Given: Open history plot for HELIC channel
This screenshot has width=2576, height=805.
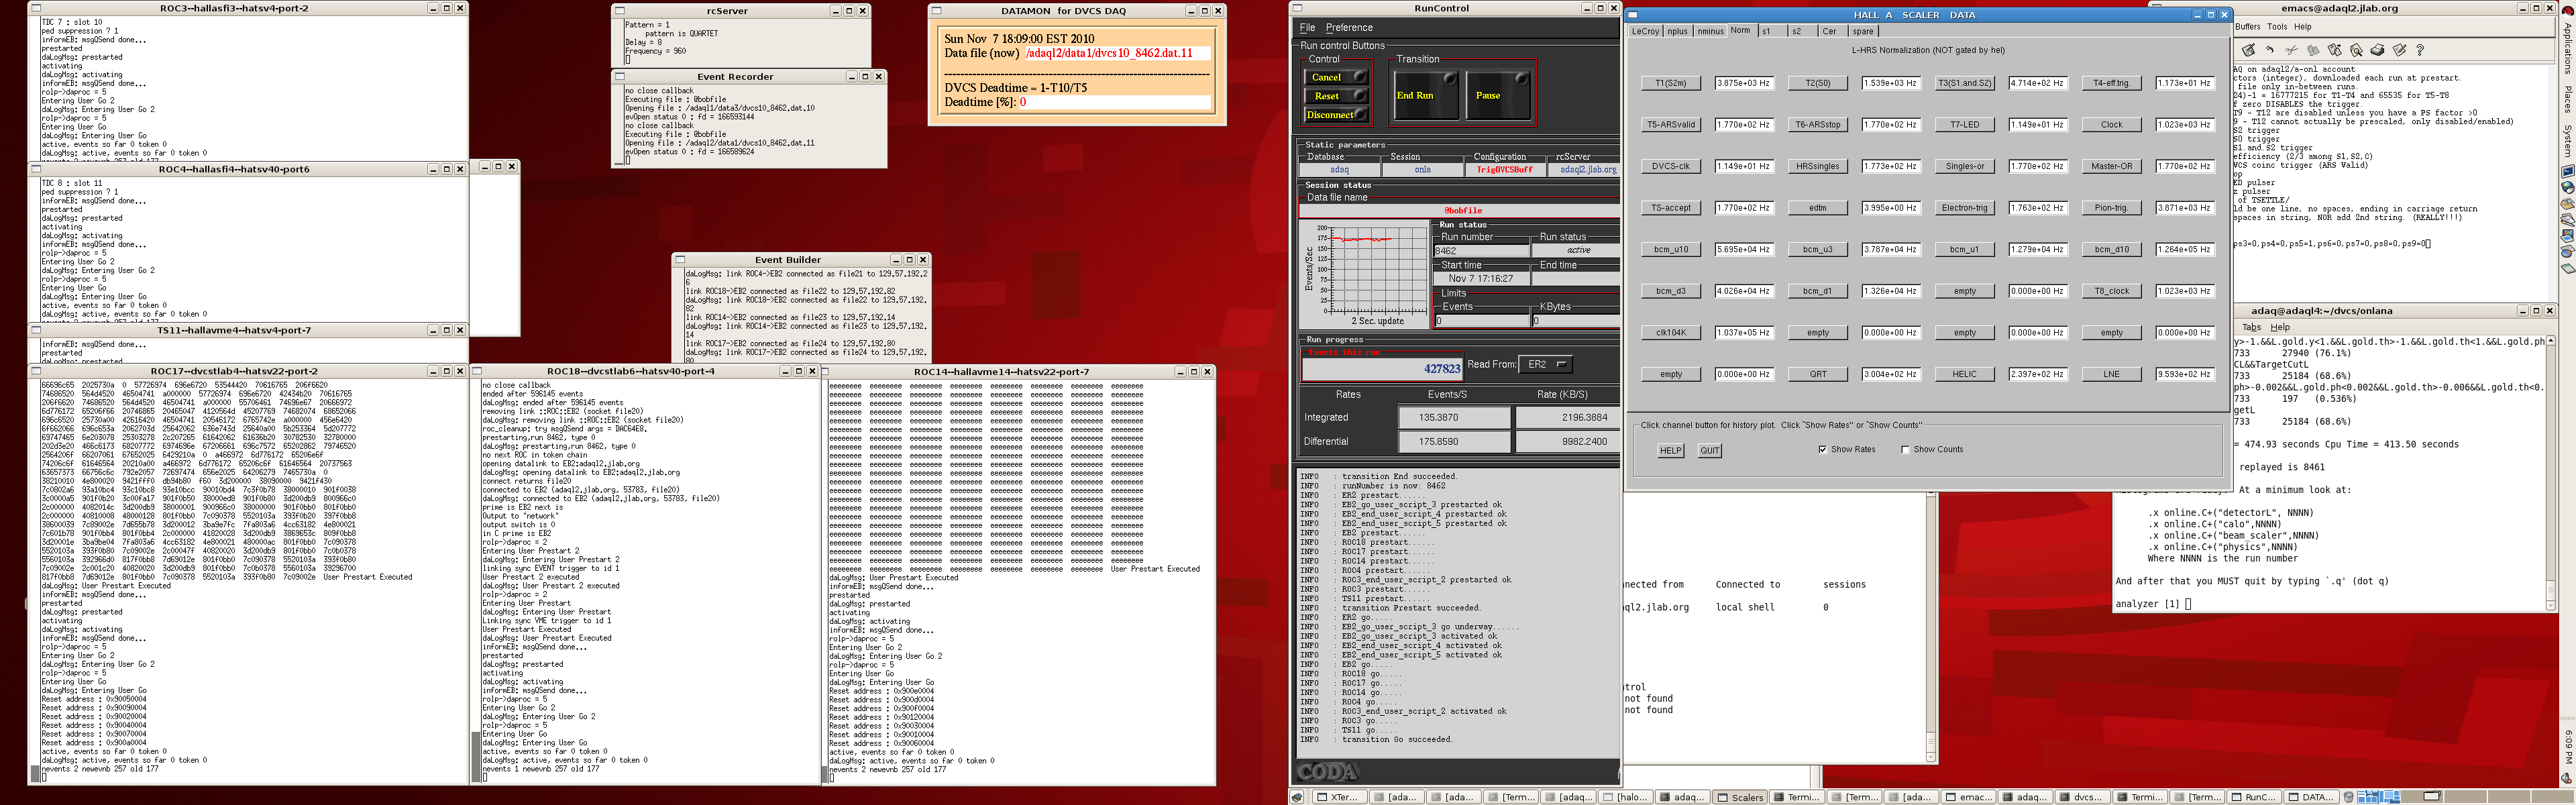Looking at the screenshot, I should click(x=1965, y=374).
